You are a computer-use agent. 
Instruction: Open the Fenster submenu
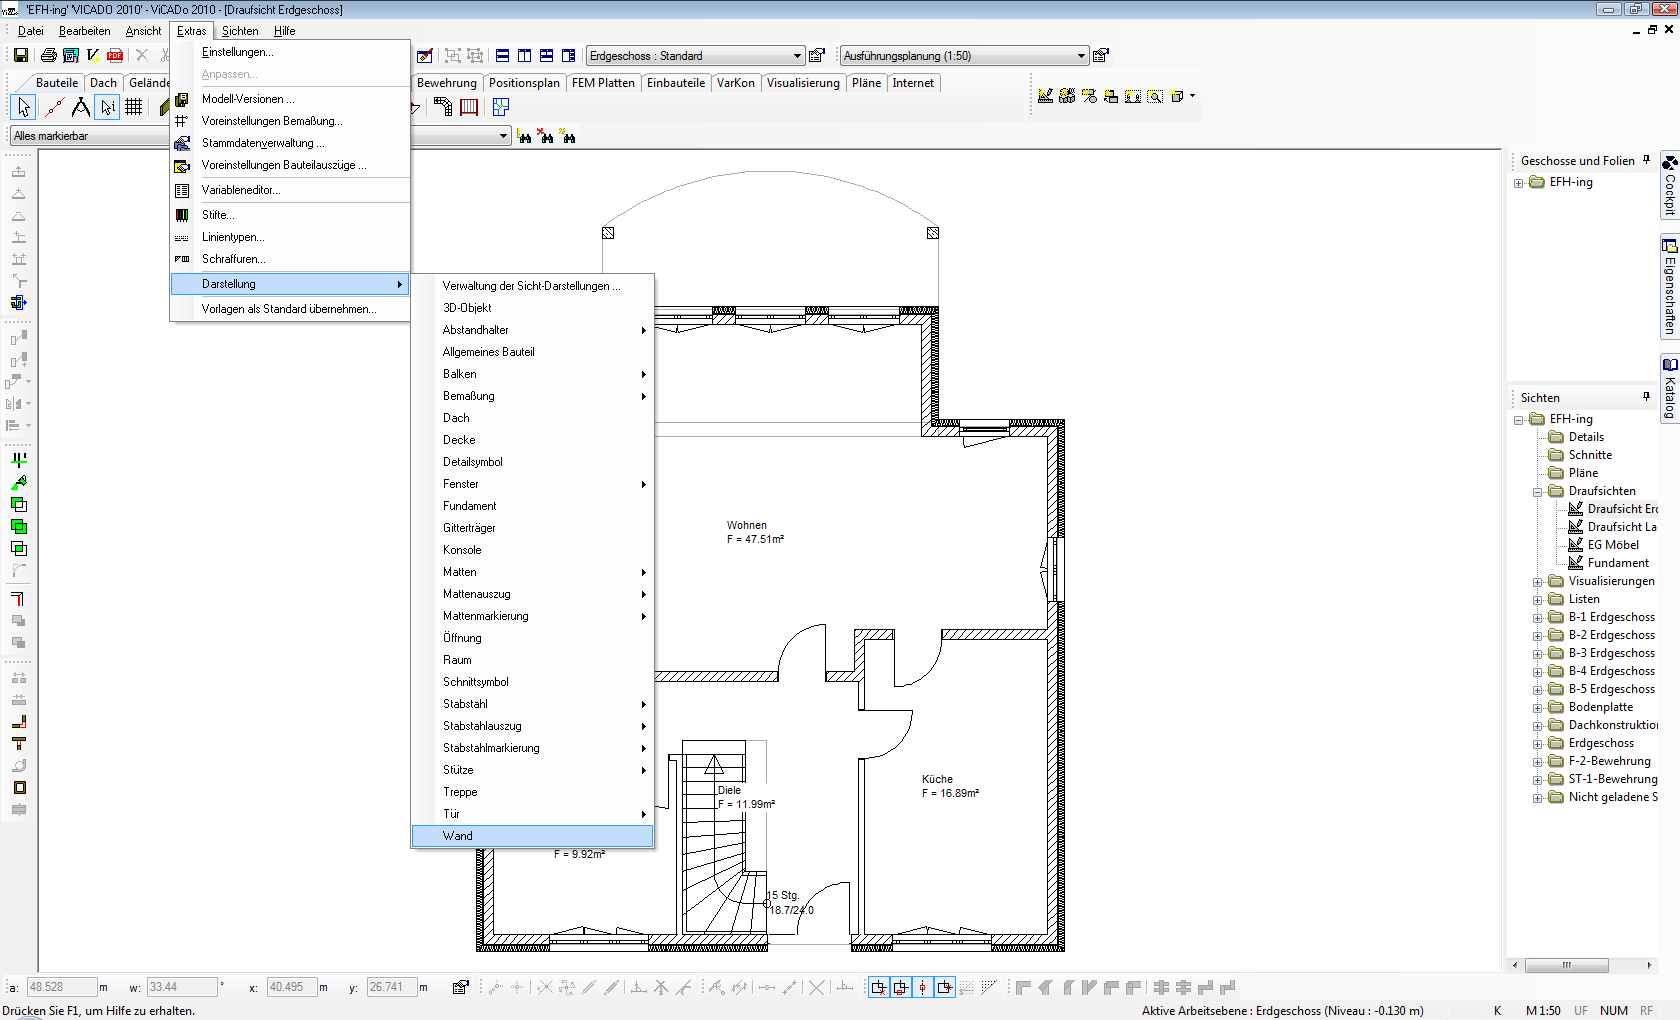(x=532, y=484)
